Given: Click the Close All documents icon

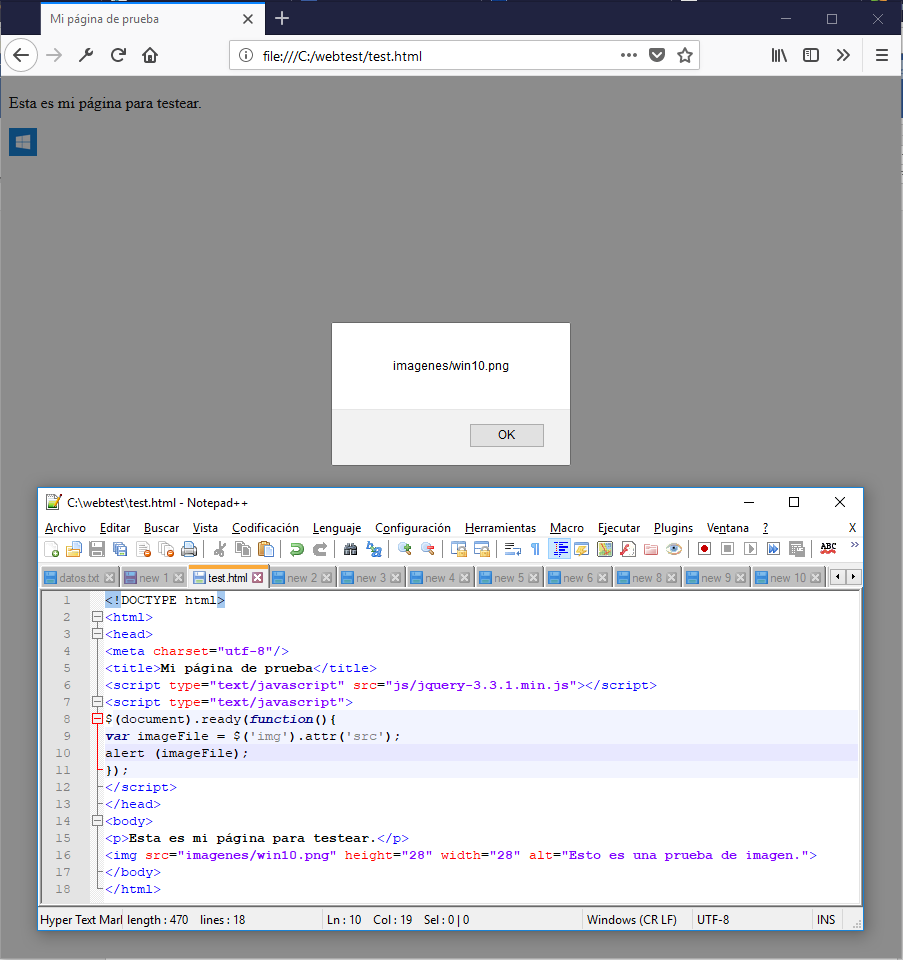Looking at the screenshot, I should 166,549.
